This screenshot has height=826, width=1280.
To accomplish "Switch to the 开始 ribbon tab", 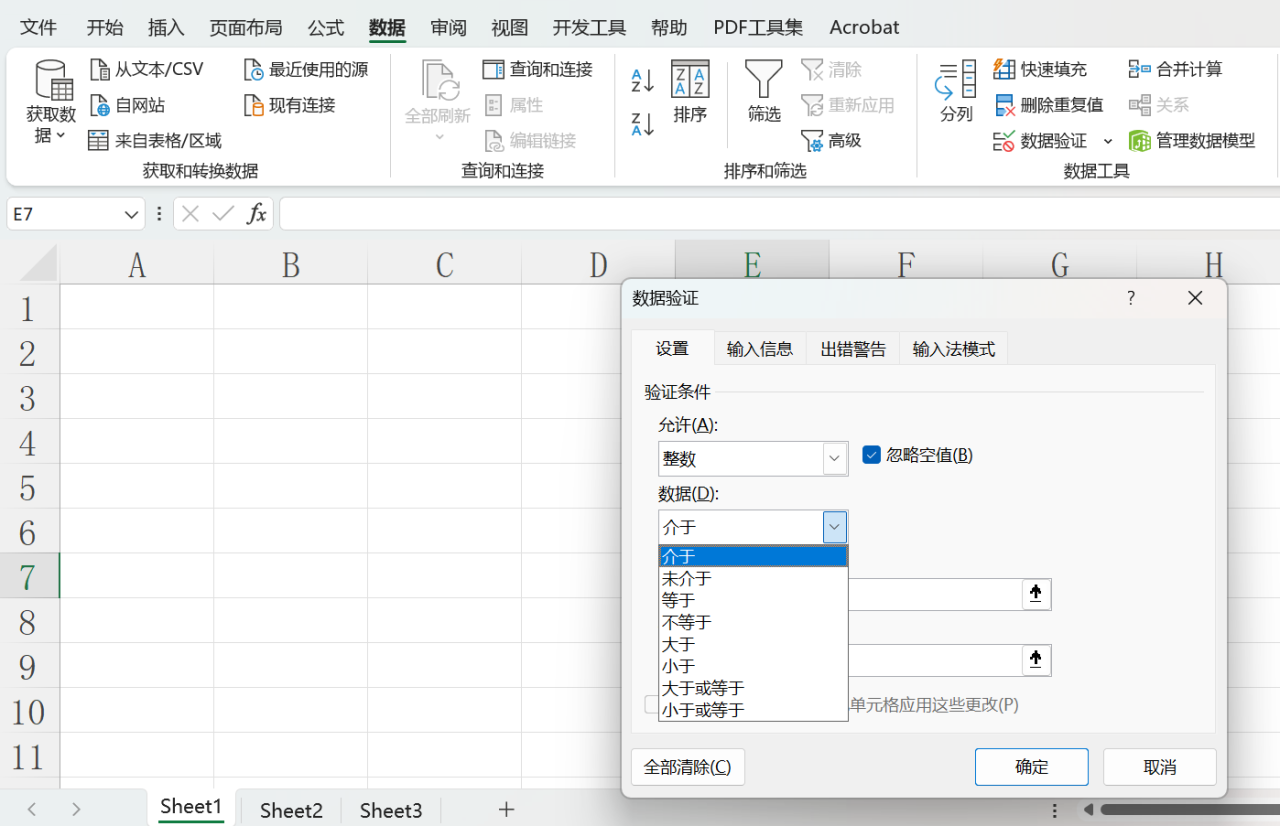I will pos(105,27).
